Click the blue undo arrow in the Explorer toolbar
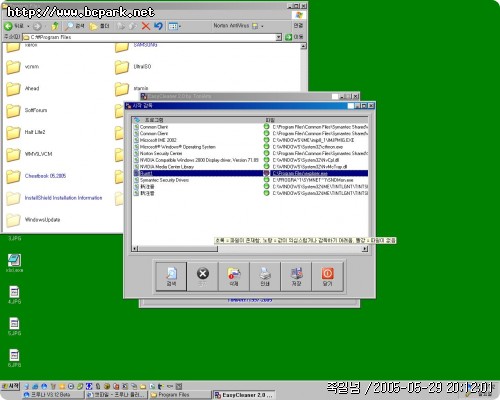Image resolution: width=500 pixels, height=400 pixels. [x=158, y=26]
